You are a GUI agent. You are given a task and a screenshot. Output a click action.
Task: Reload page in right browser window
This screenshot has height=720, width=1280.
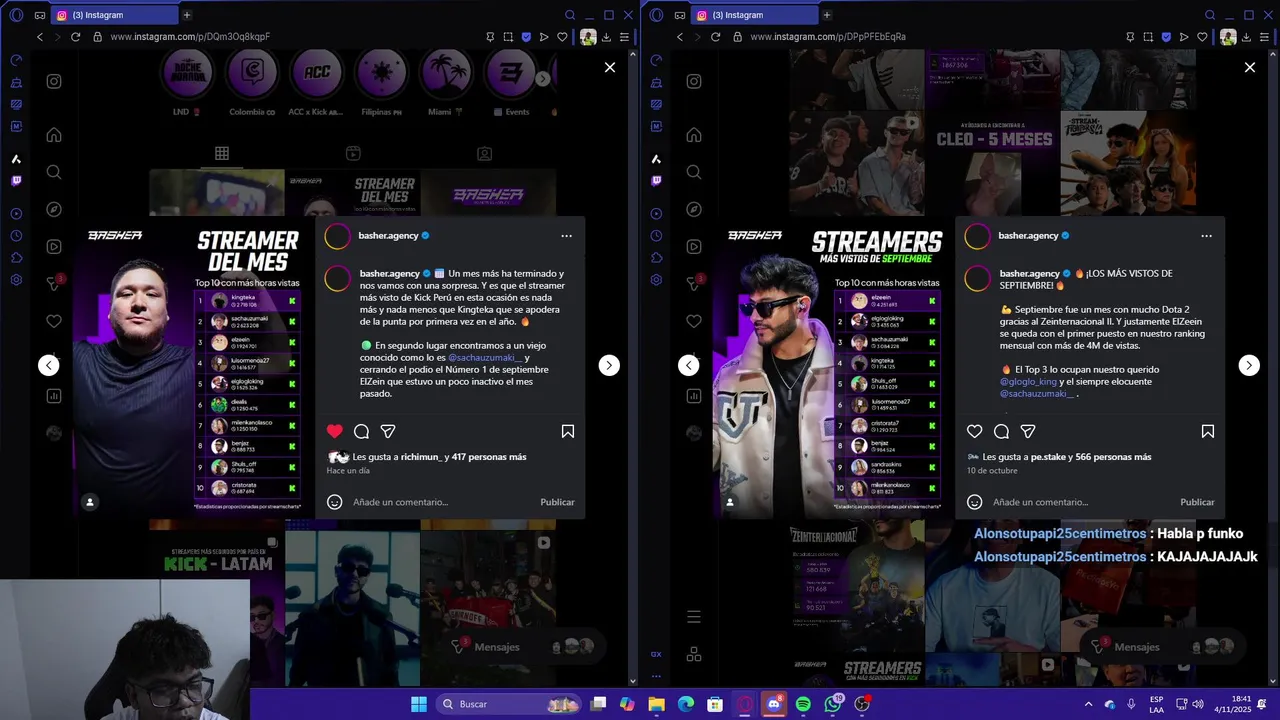tap(715, 37)
